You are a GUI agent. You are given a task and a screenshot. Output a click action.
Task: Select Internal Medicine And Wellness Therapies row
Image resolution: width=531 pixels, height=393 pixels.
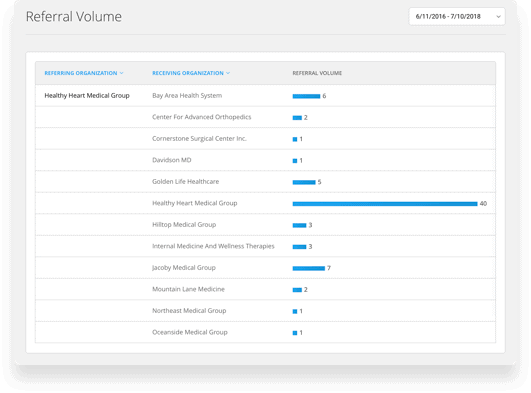click(x=265, y=246)
